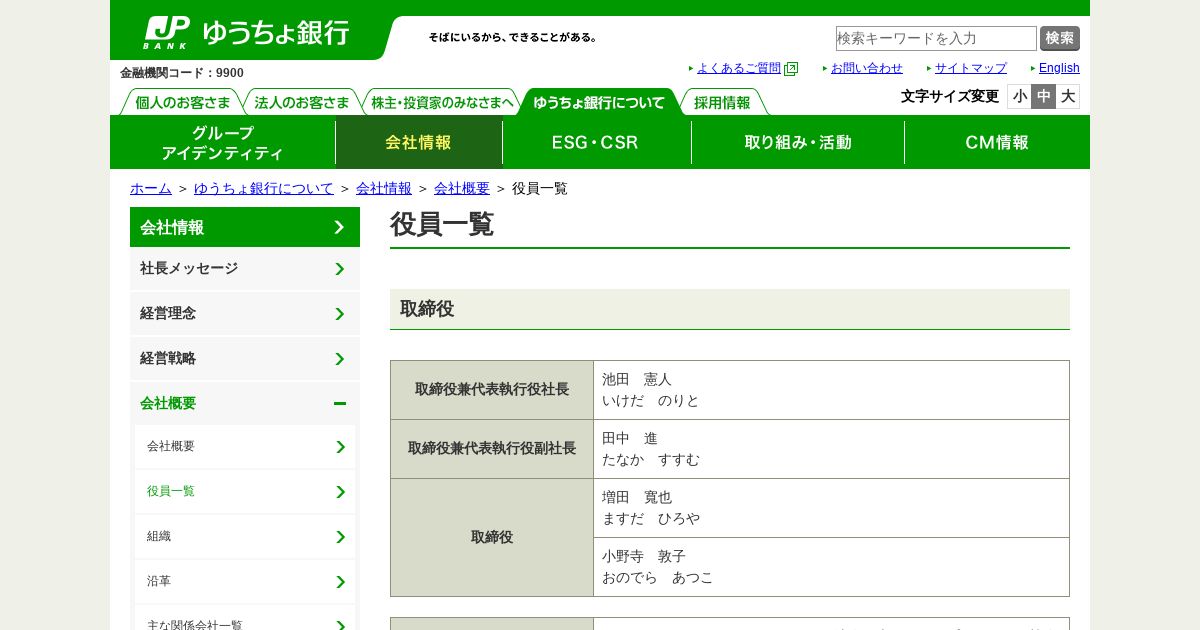1200x630 pixels.
Task: Open 経営戦略 in sidebar
Action: [245, 359]
